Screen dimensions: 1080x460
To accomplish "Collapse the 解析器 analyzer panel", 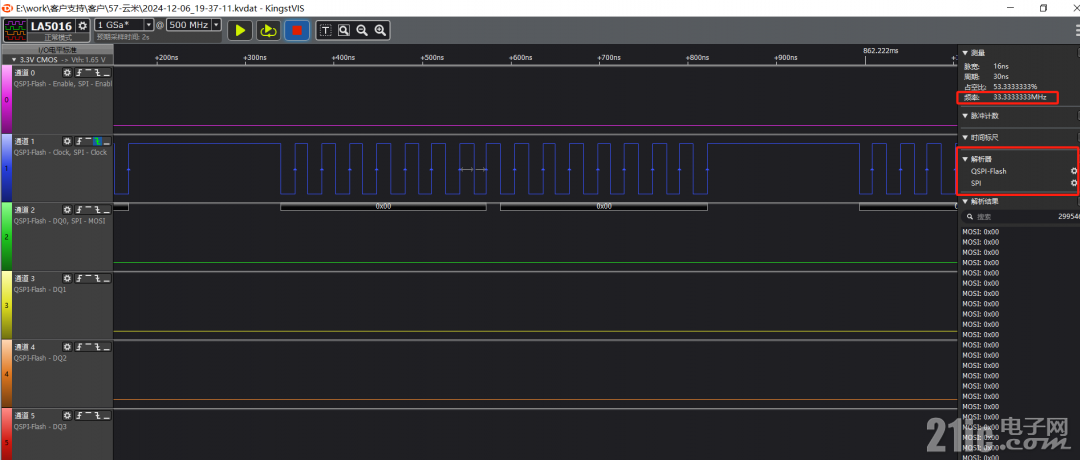I will (965, 159).
